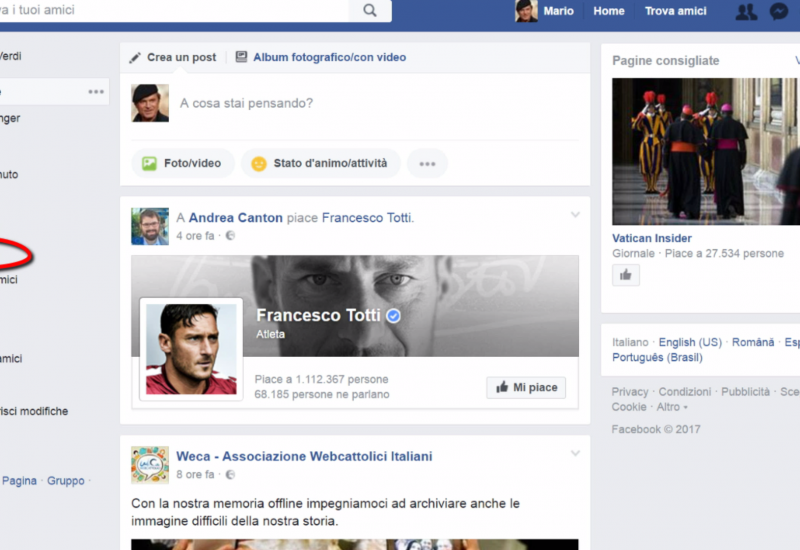Expand the Altro footer dropdown
800x550 pixels.
click(672, 407)
